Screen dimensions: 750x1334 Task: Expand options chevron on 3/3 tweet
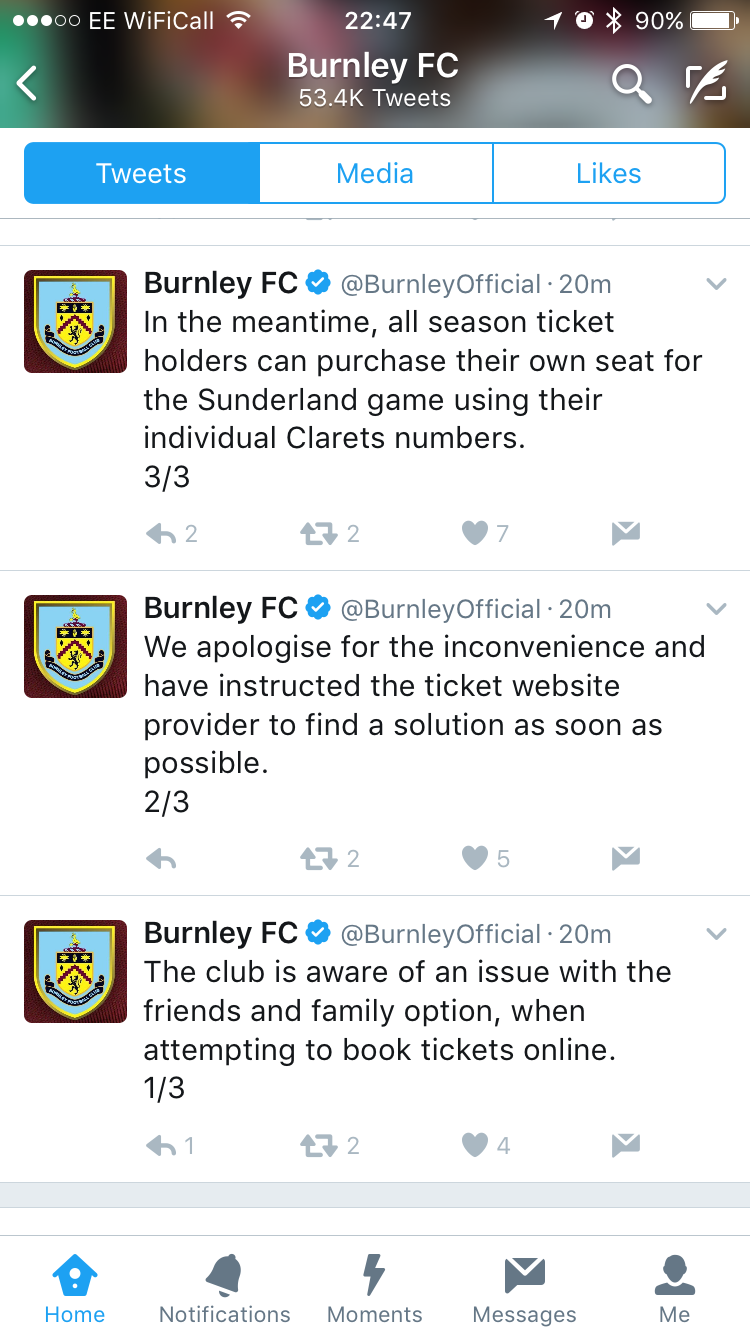point(716,285)
